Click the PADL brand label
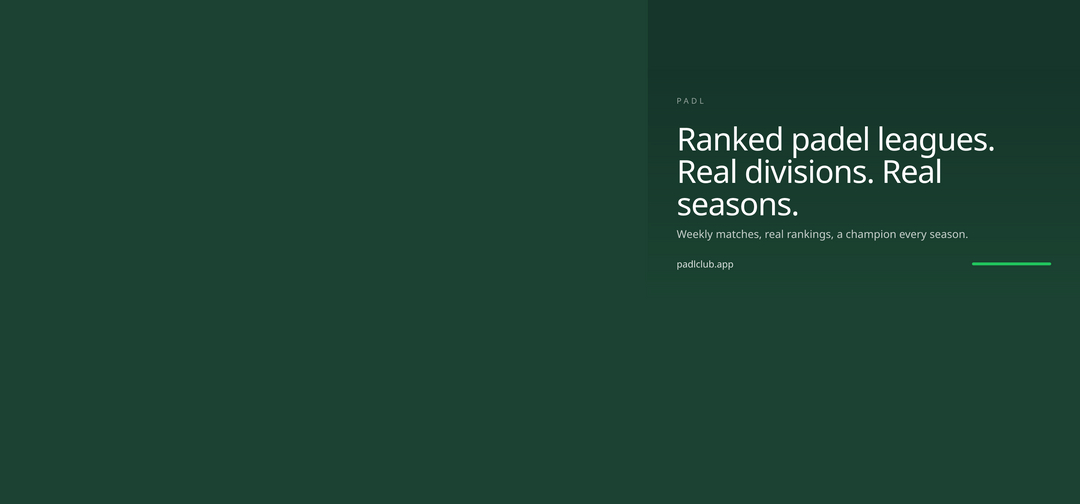Image resolution: width=1080 pixels, height=504 pixels. (690, 101)
